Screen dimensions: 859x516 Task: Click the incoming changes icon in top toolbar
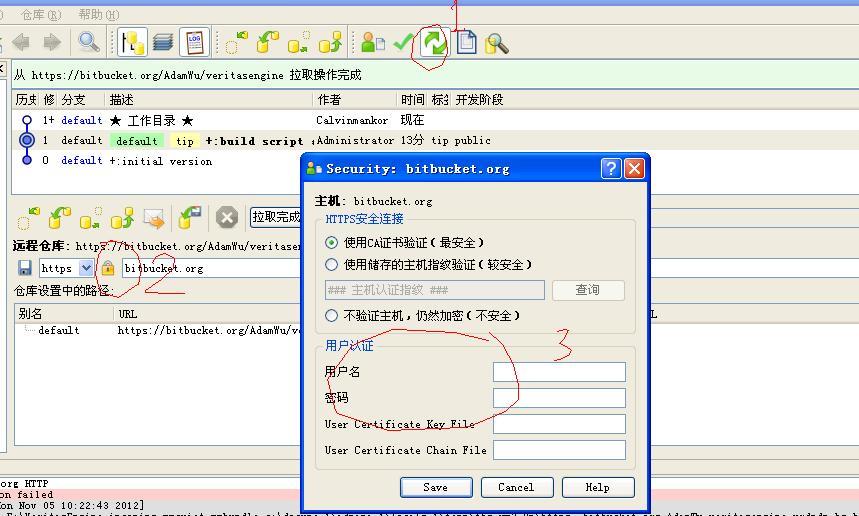click(x=237, y=42)
